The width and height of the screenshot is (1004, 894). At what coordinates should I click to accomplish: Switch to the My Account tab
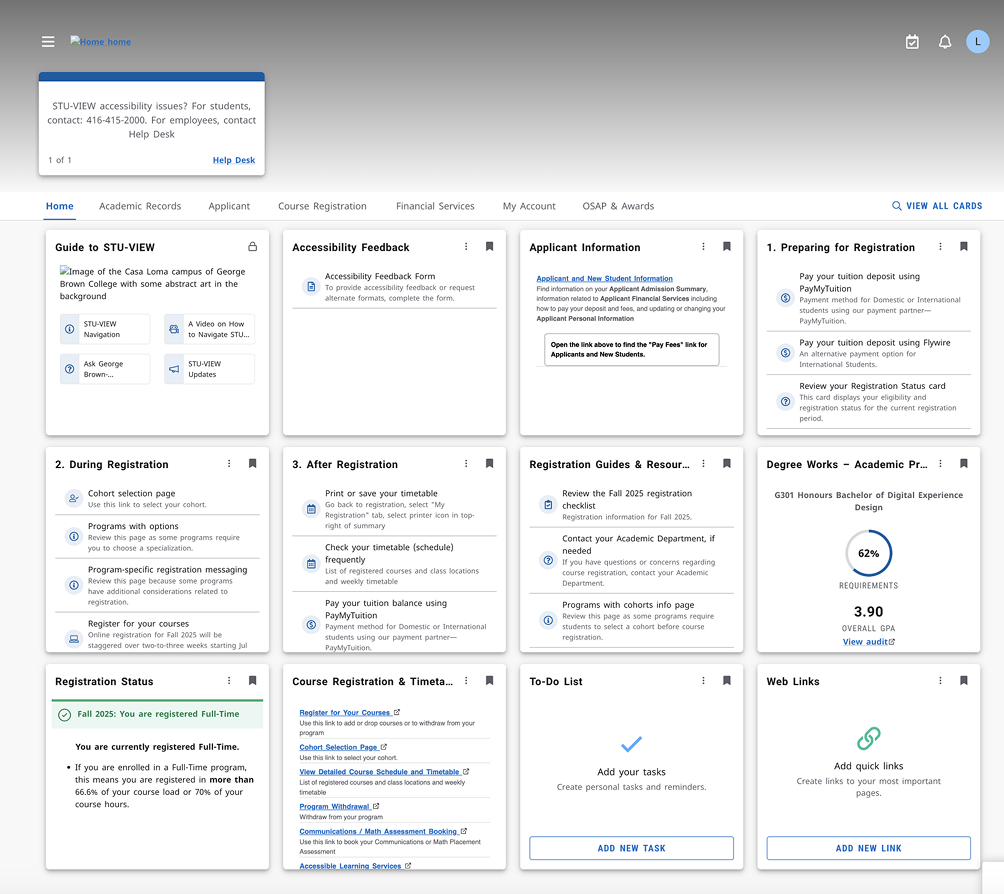pos(529,206)
